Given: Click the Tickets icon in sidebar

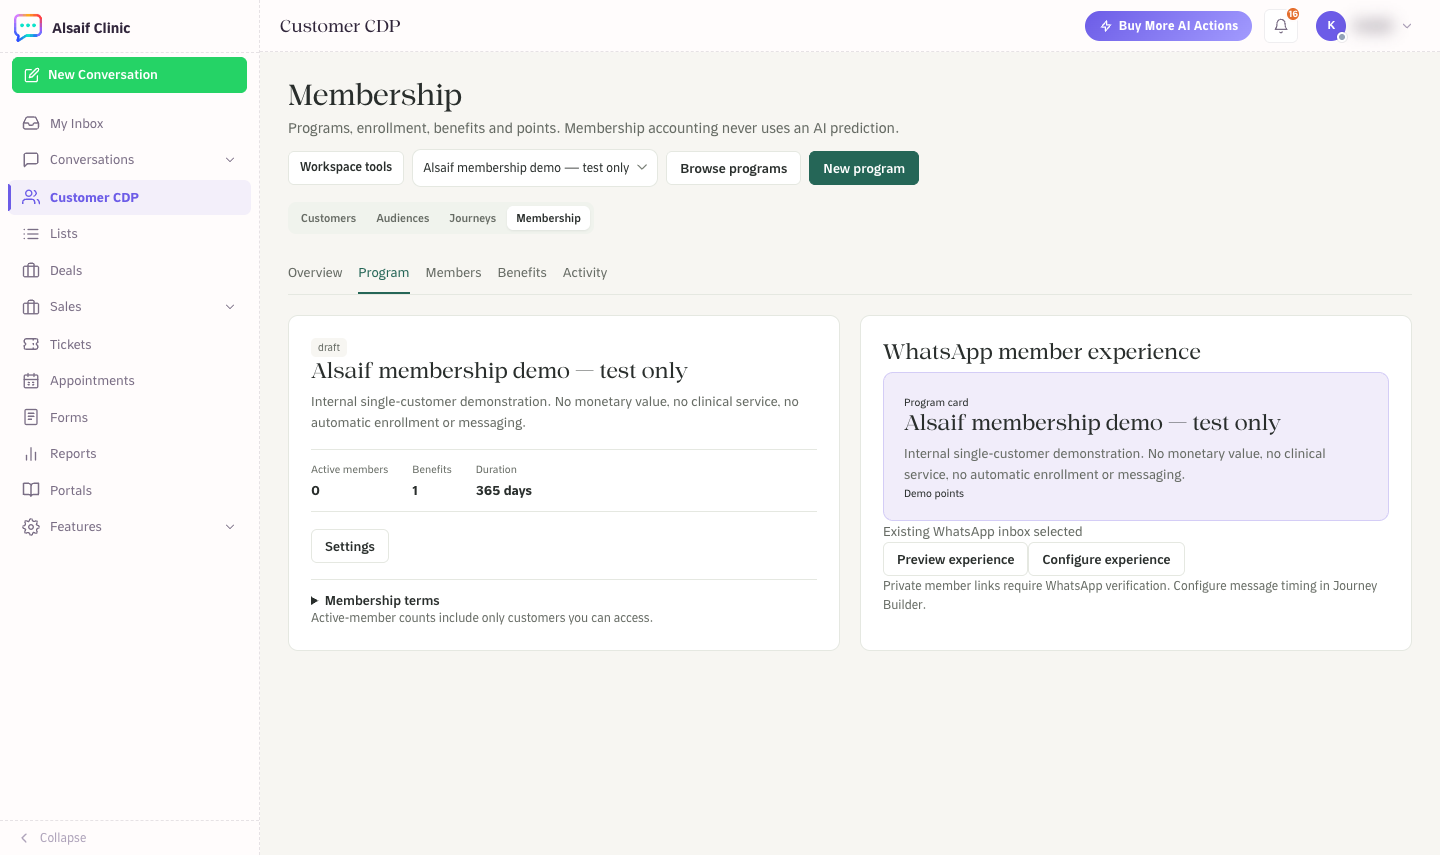Looking at the screenshot, I should [31, 344].
